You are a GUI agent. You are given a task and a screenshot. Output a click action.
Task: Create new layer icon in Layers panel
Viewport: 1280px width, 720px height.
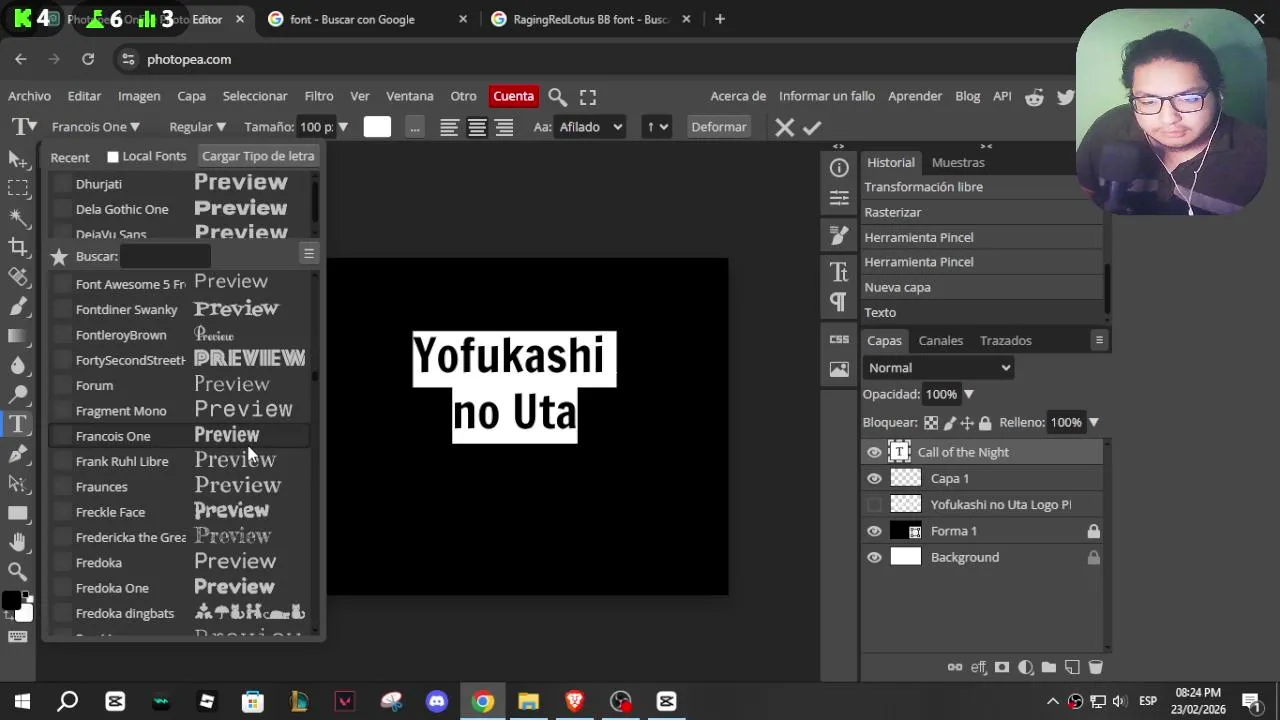coord(1072,667)
